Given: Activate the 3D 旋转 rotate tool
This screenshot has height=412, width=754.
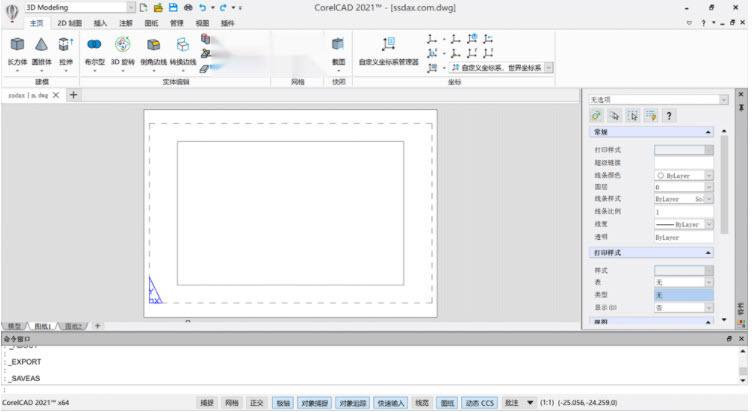Looking at the screenshot, I should 122,47.
